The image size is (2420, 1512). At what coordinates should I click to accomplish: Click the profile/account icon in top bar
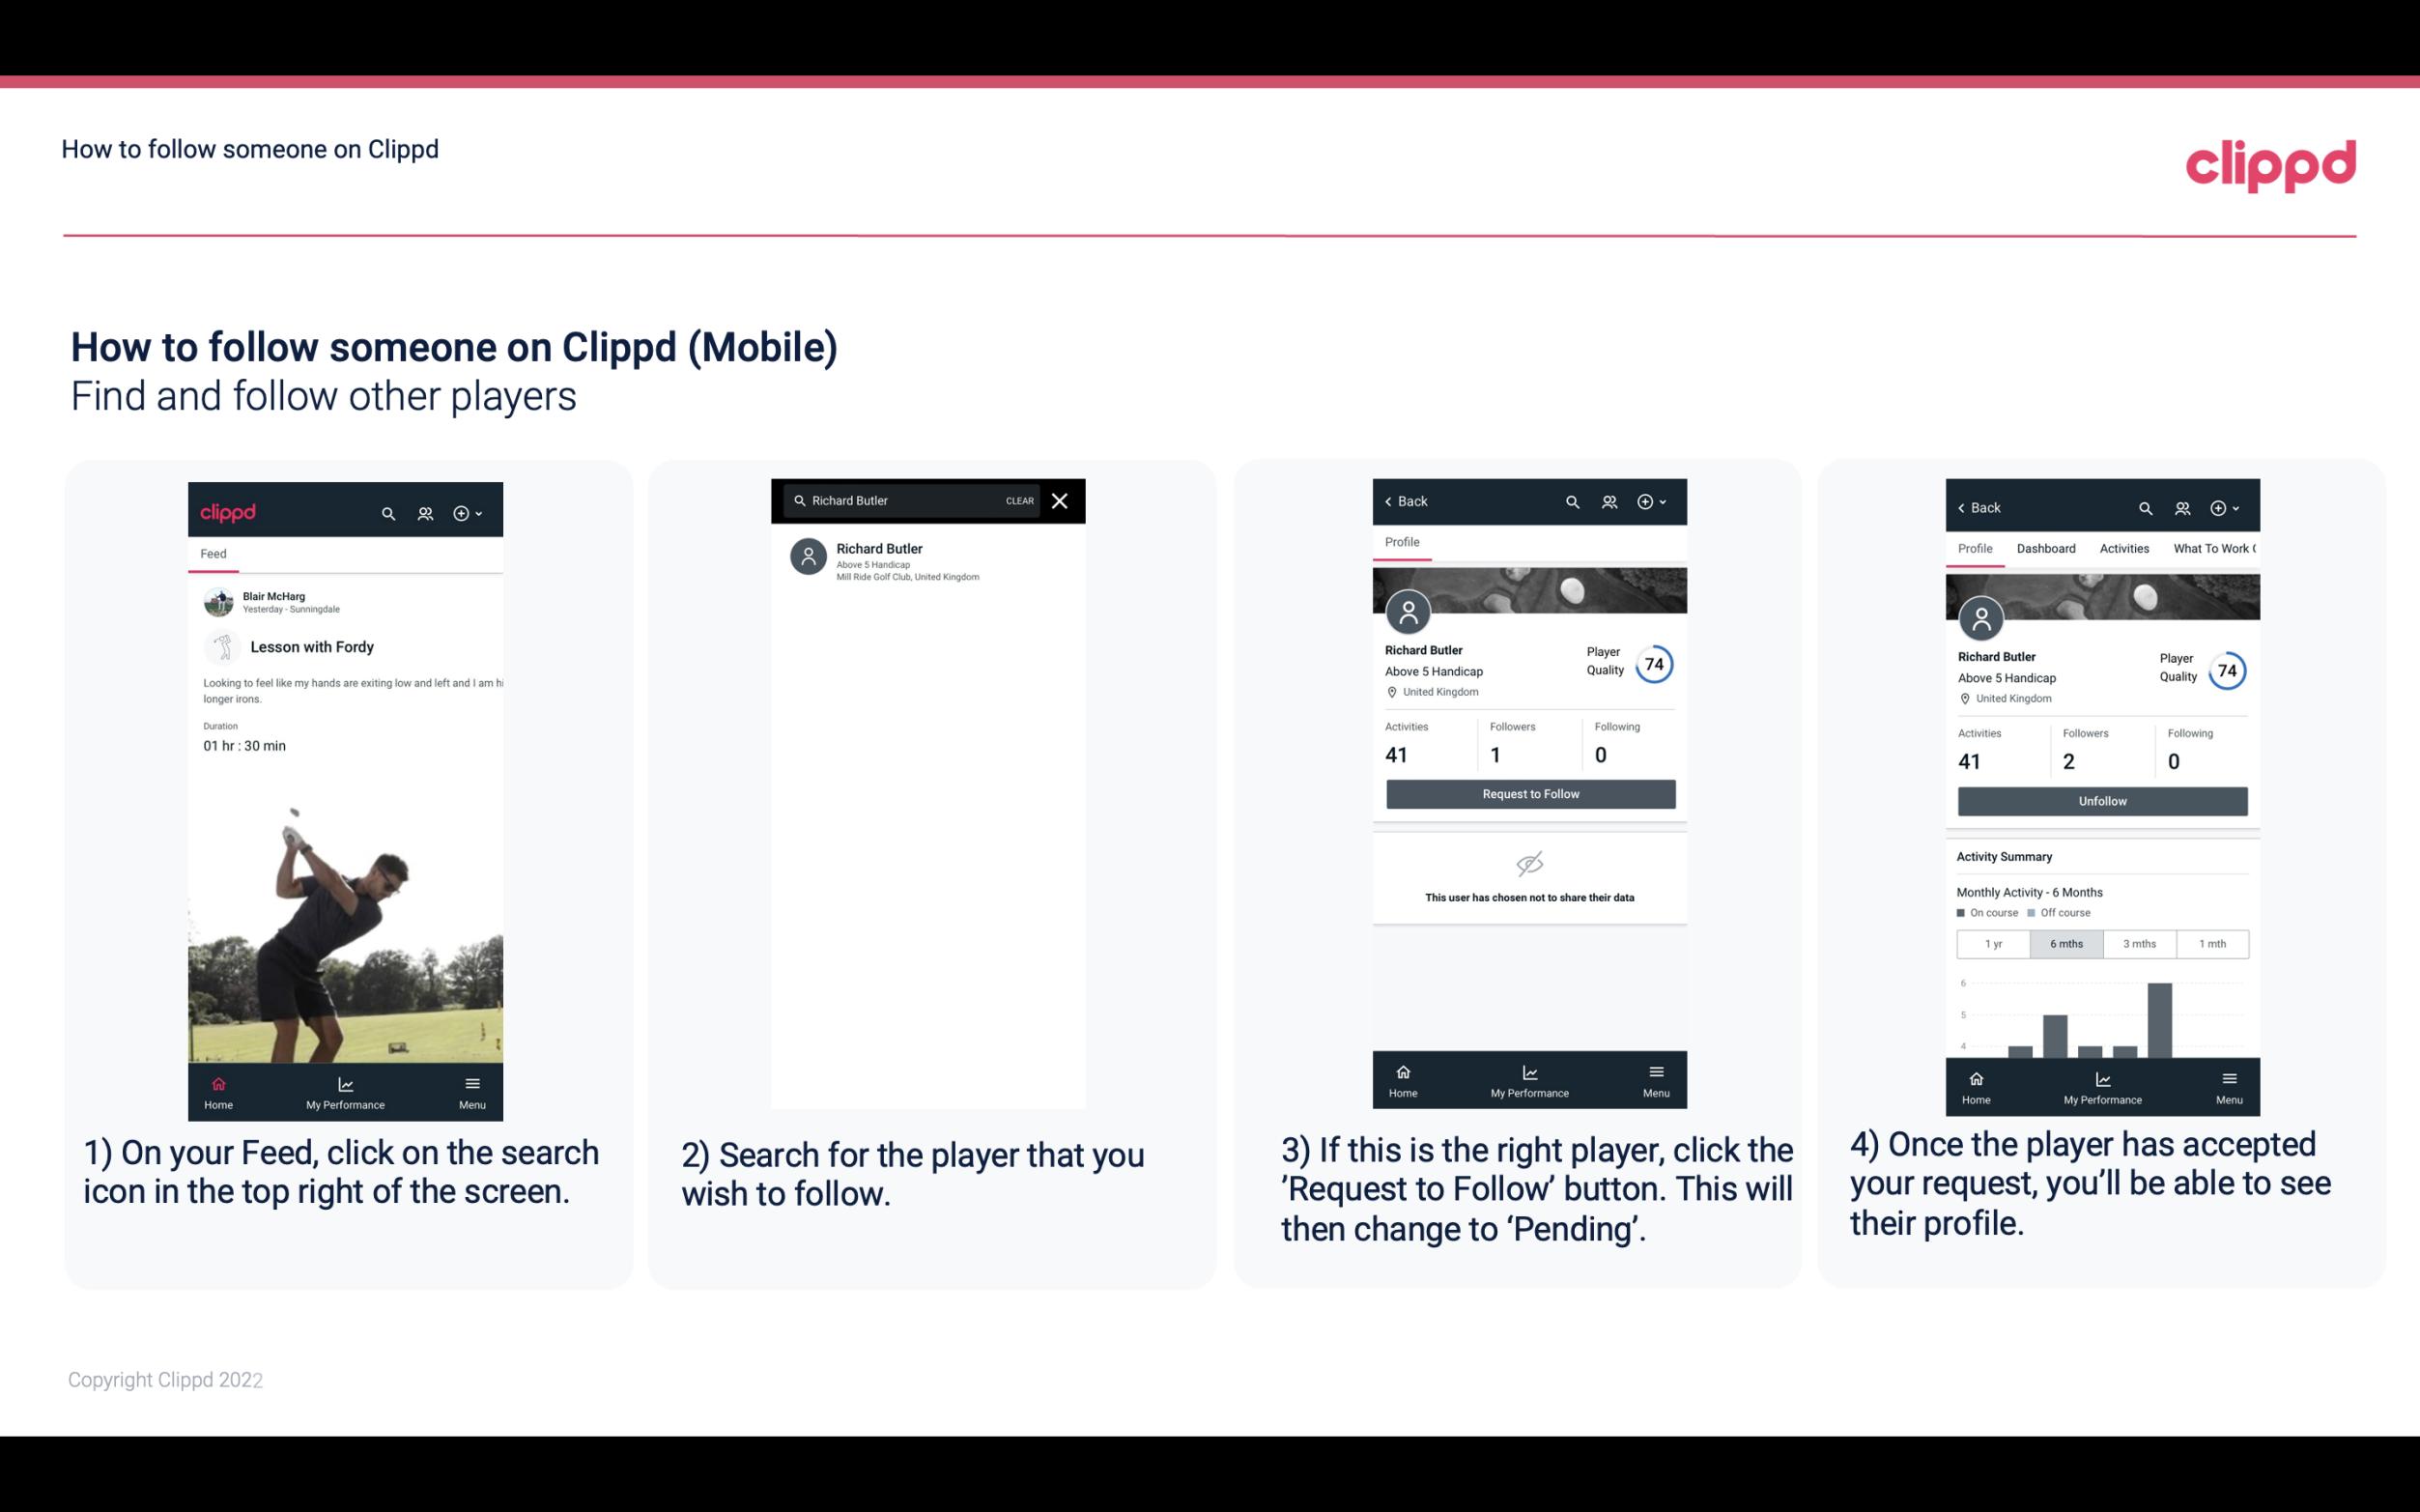pyautogui.click(x=423, y=512)
